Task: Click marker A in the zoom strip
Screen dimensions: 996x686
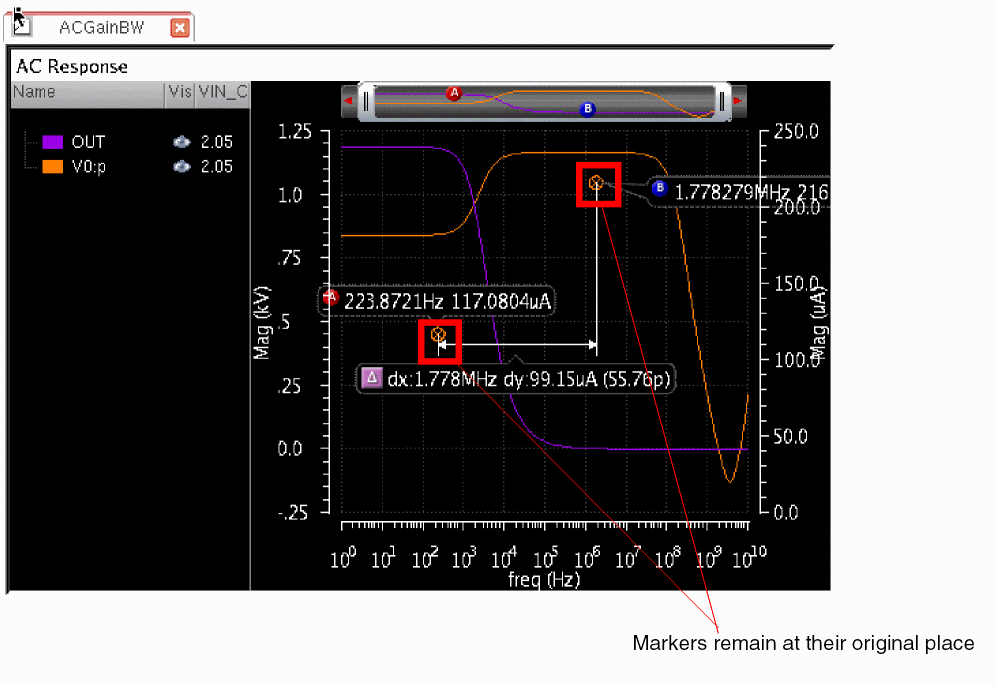Action: click(x=454, y=93)
